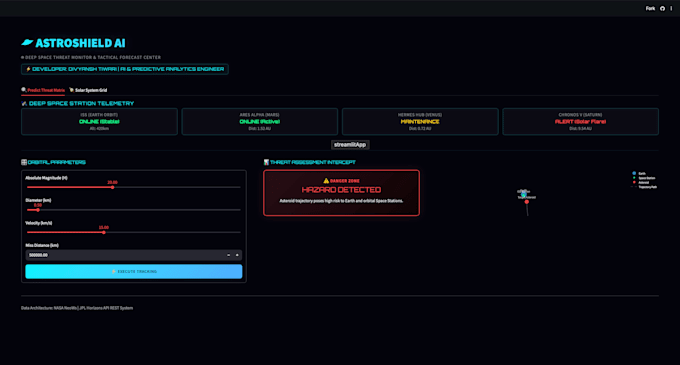Click the chart icon beside Threat Assessment Intercept

pyautogui.click(x=266, y=162)
